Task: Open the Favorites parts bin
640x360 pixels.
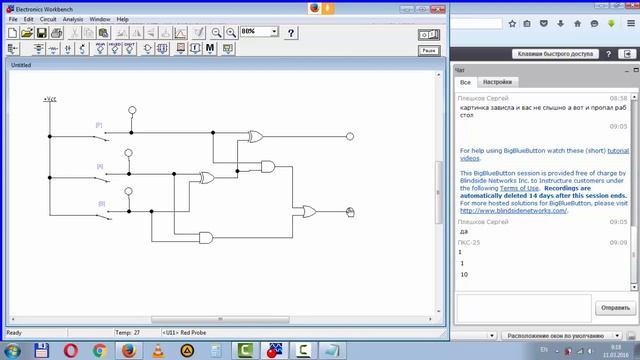Action: 13,49
